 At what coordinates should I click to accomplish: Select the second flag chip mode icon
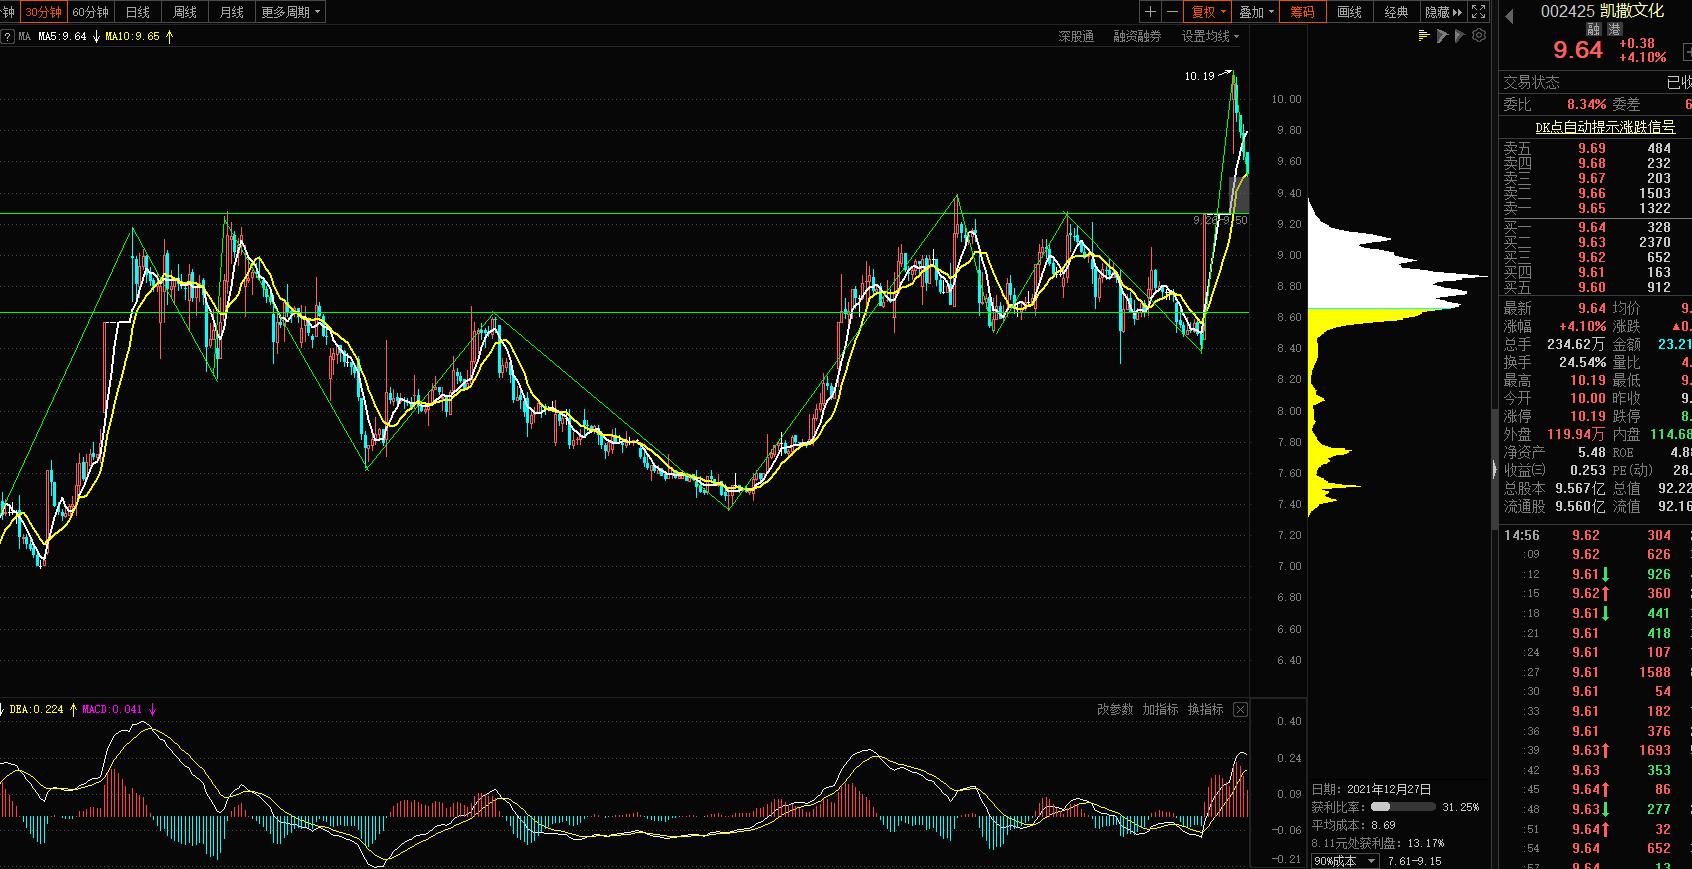click(1460, 36)
